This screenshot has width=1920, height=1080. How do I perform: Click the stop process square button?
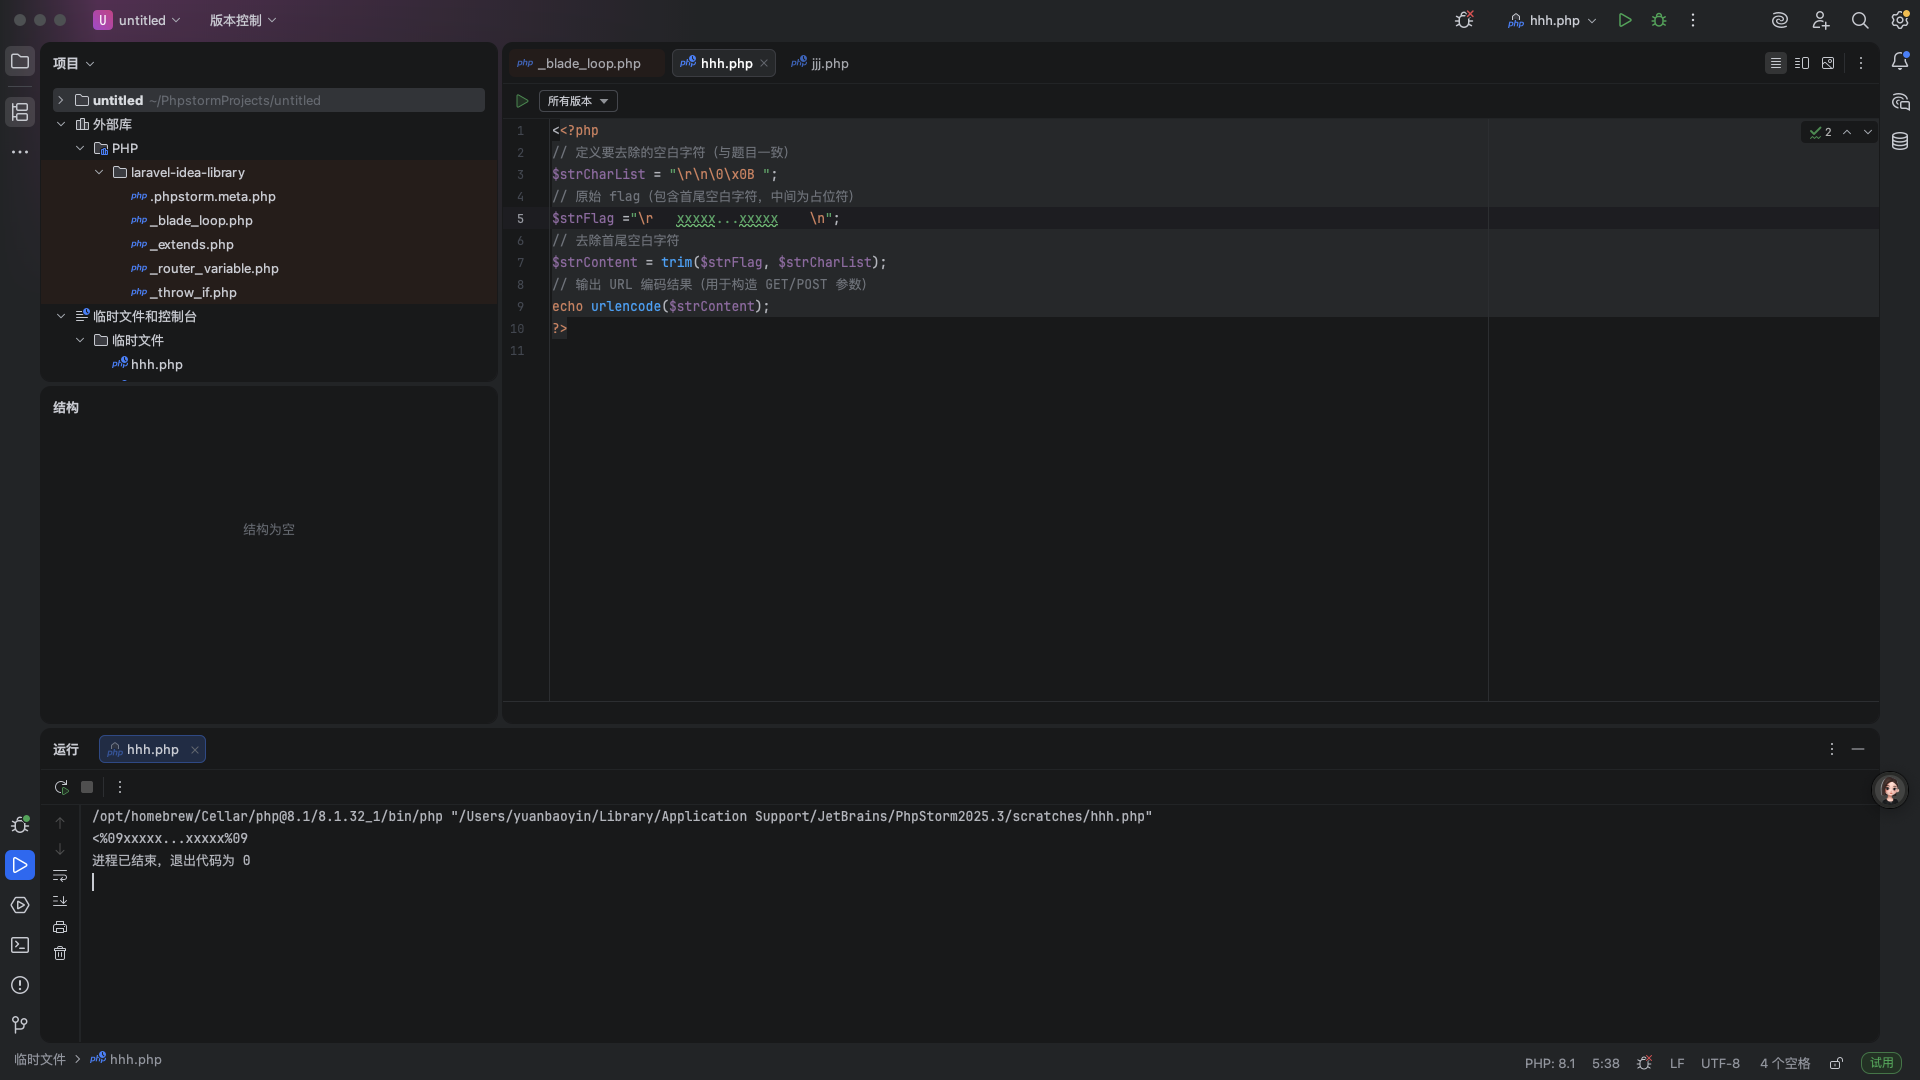[x=87, y=787]
